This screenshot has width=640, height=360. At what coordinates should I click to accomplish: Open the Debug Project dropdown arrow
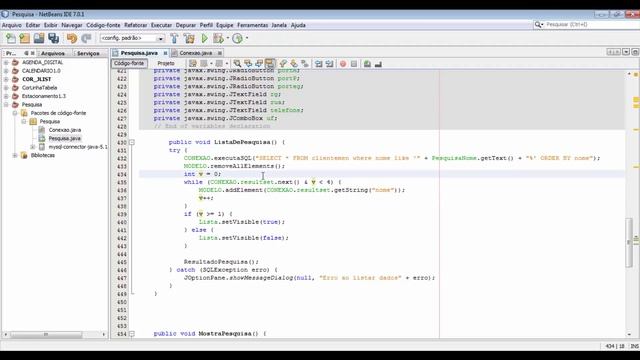tap(227, 38)
